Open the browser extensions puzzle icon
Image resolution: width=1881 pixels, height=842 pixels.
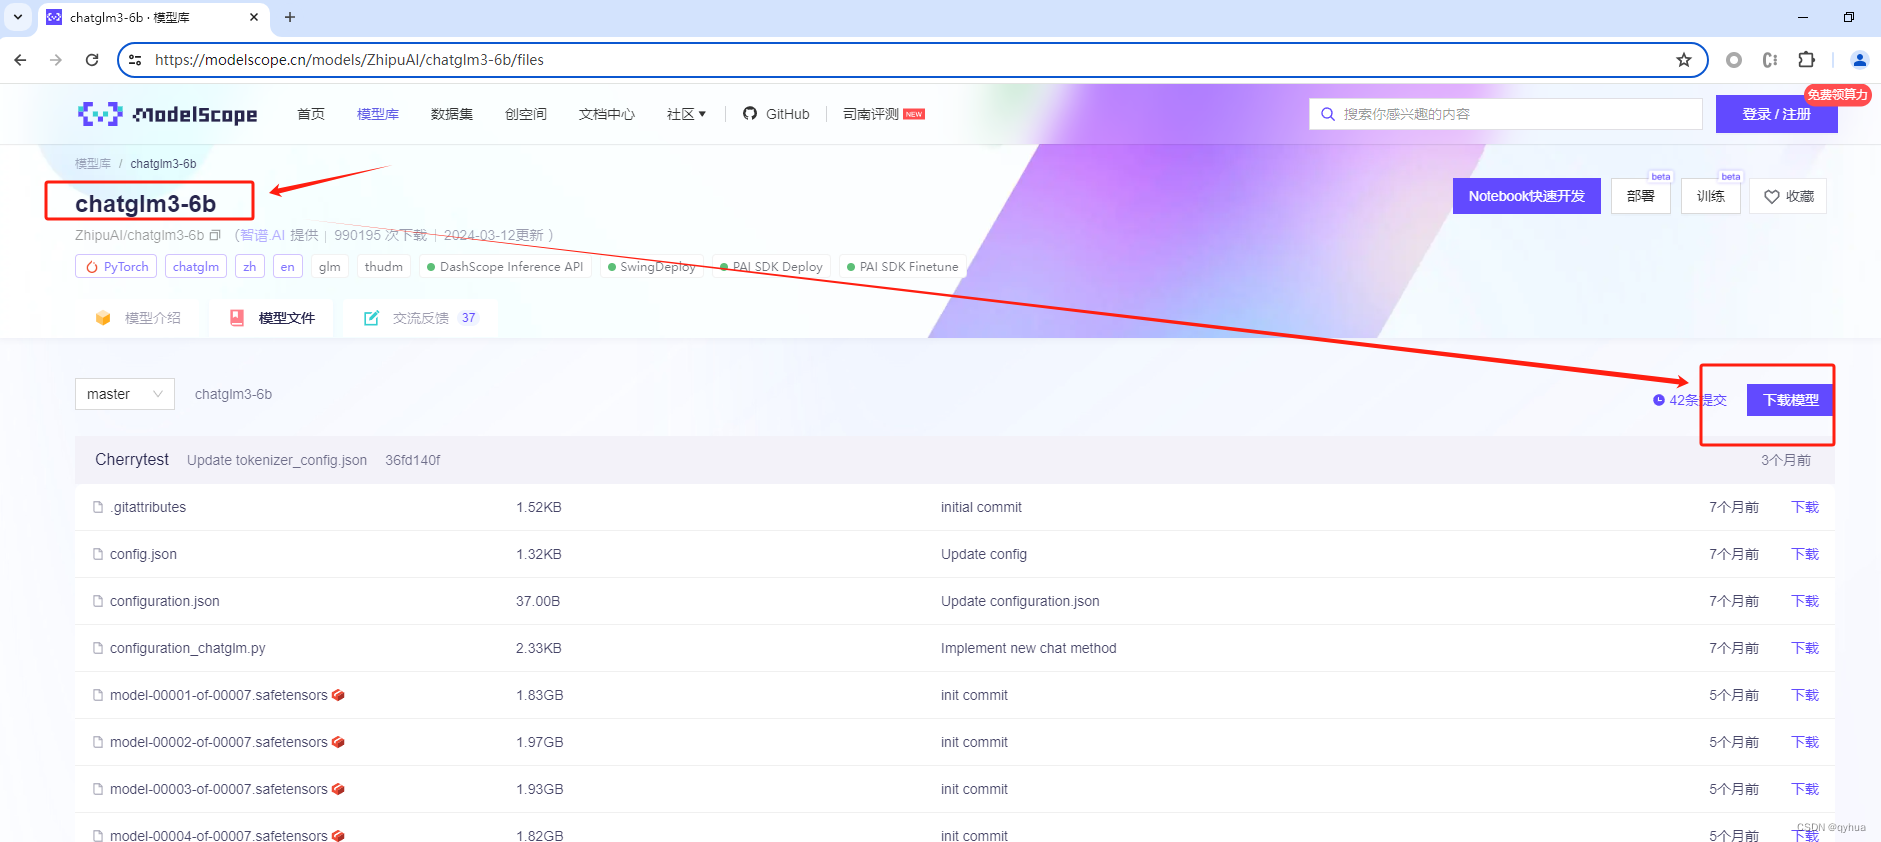[1806, 60]
